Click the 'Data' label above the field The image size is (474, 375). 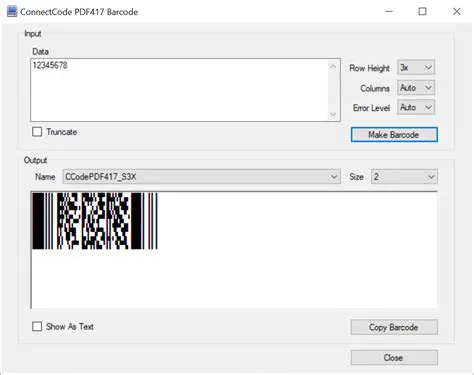click(40, 52)
